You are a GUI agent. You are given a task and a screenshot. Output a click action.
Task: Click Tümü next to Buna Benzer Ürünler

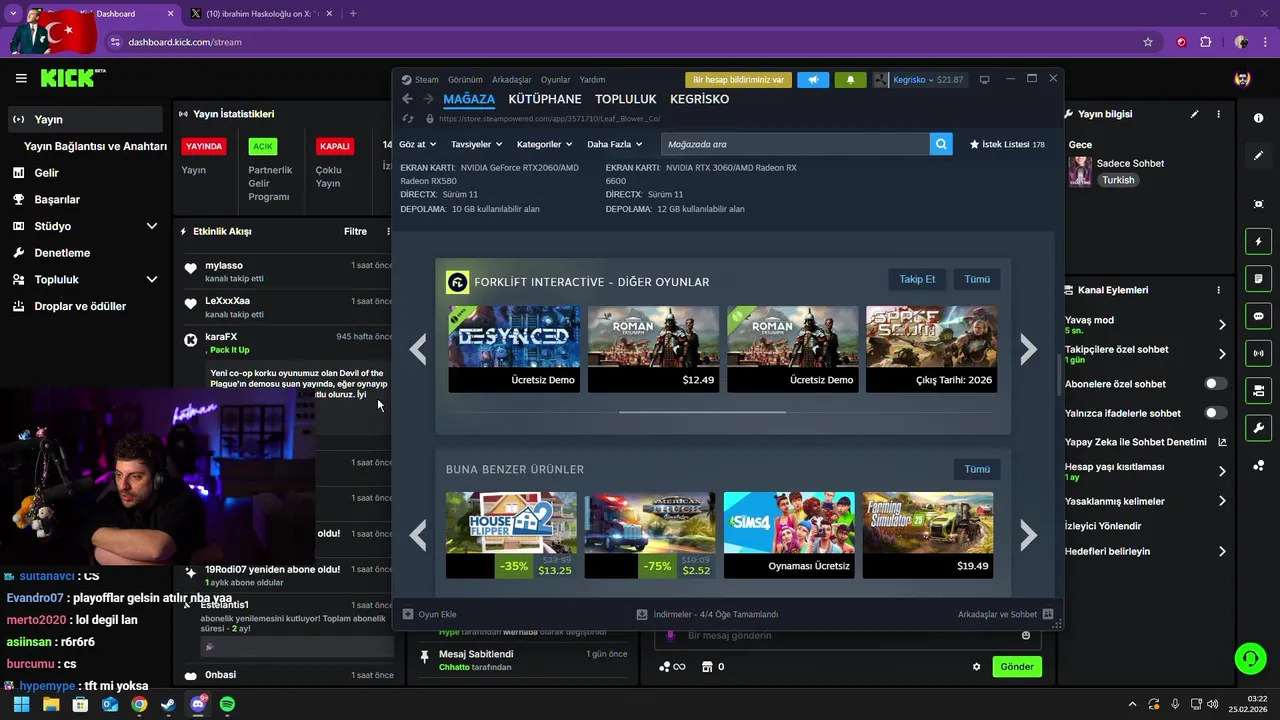(977, 469)
